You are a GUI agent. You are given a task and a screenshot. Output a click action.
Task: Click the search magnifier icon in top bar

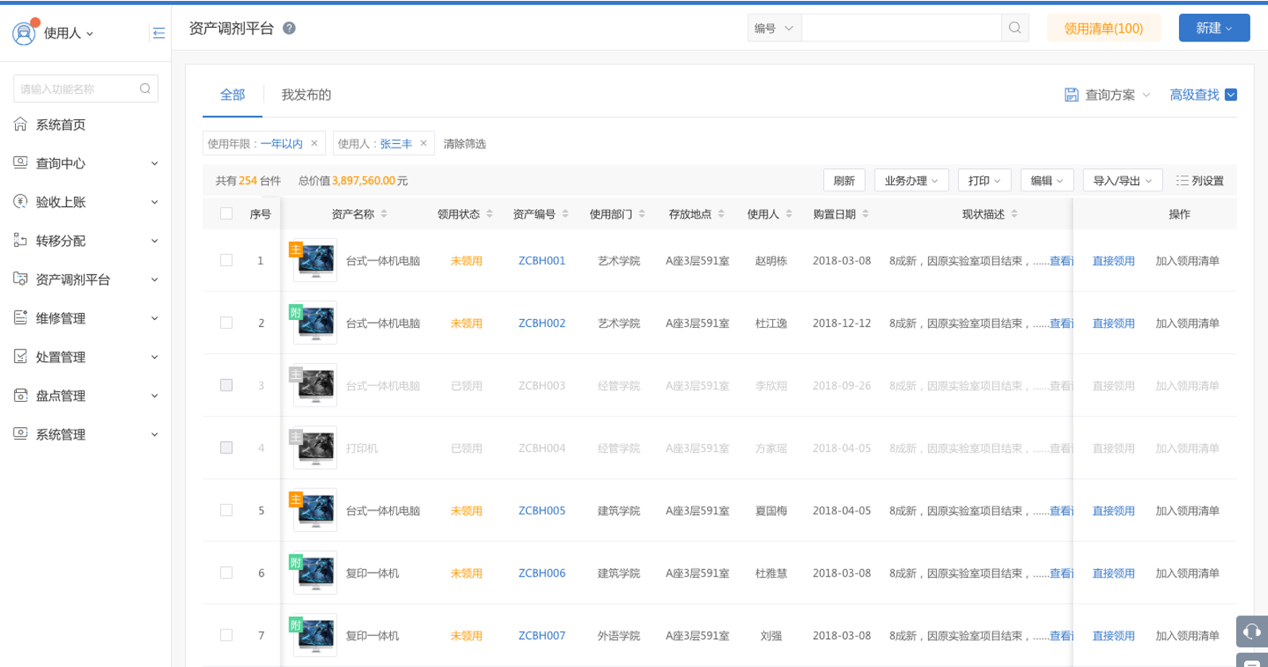(x=1015, y=28)
